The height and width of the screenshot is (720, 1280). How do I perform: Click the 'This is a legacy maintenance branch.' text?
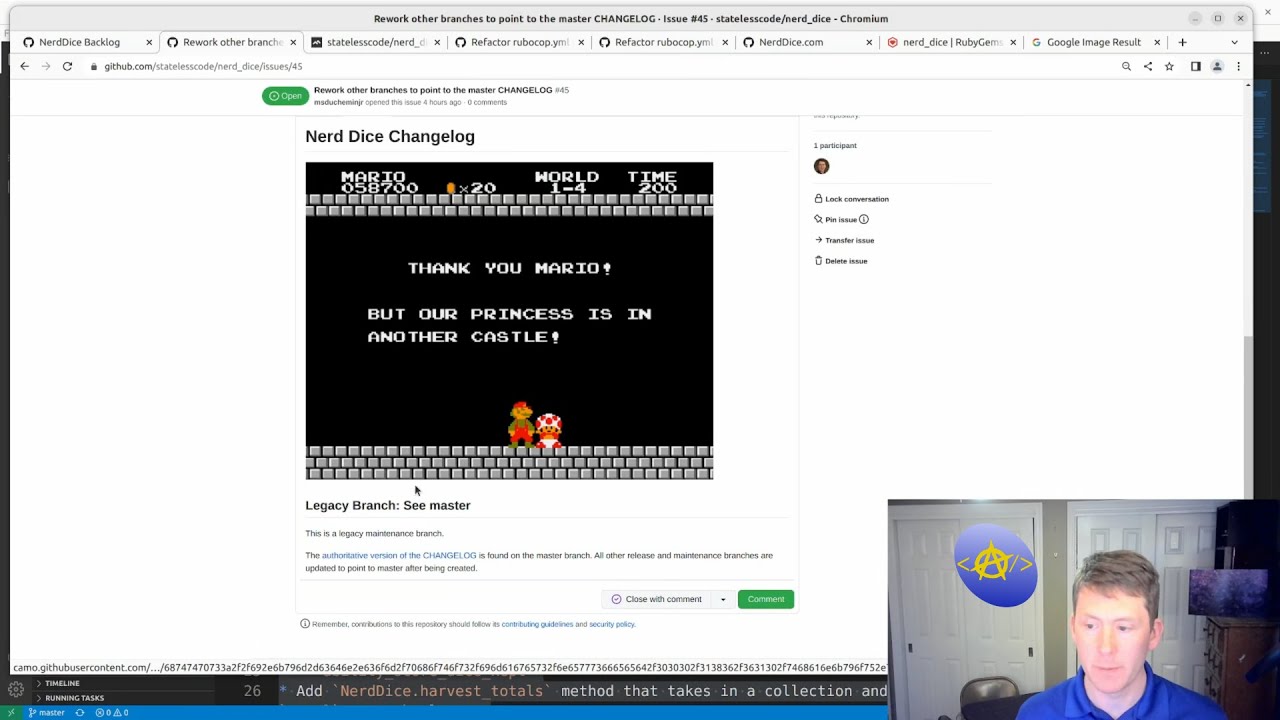pyautogui.click(x=374, y=533)
